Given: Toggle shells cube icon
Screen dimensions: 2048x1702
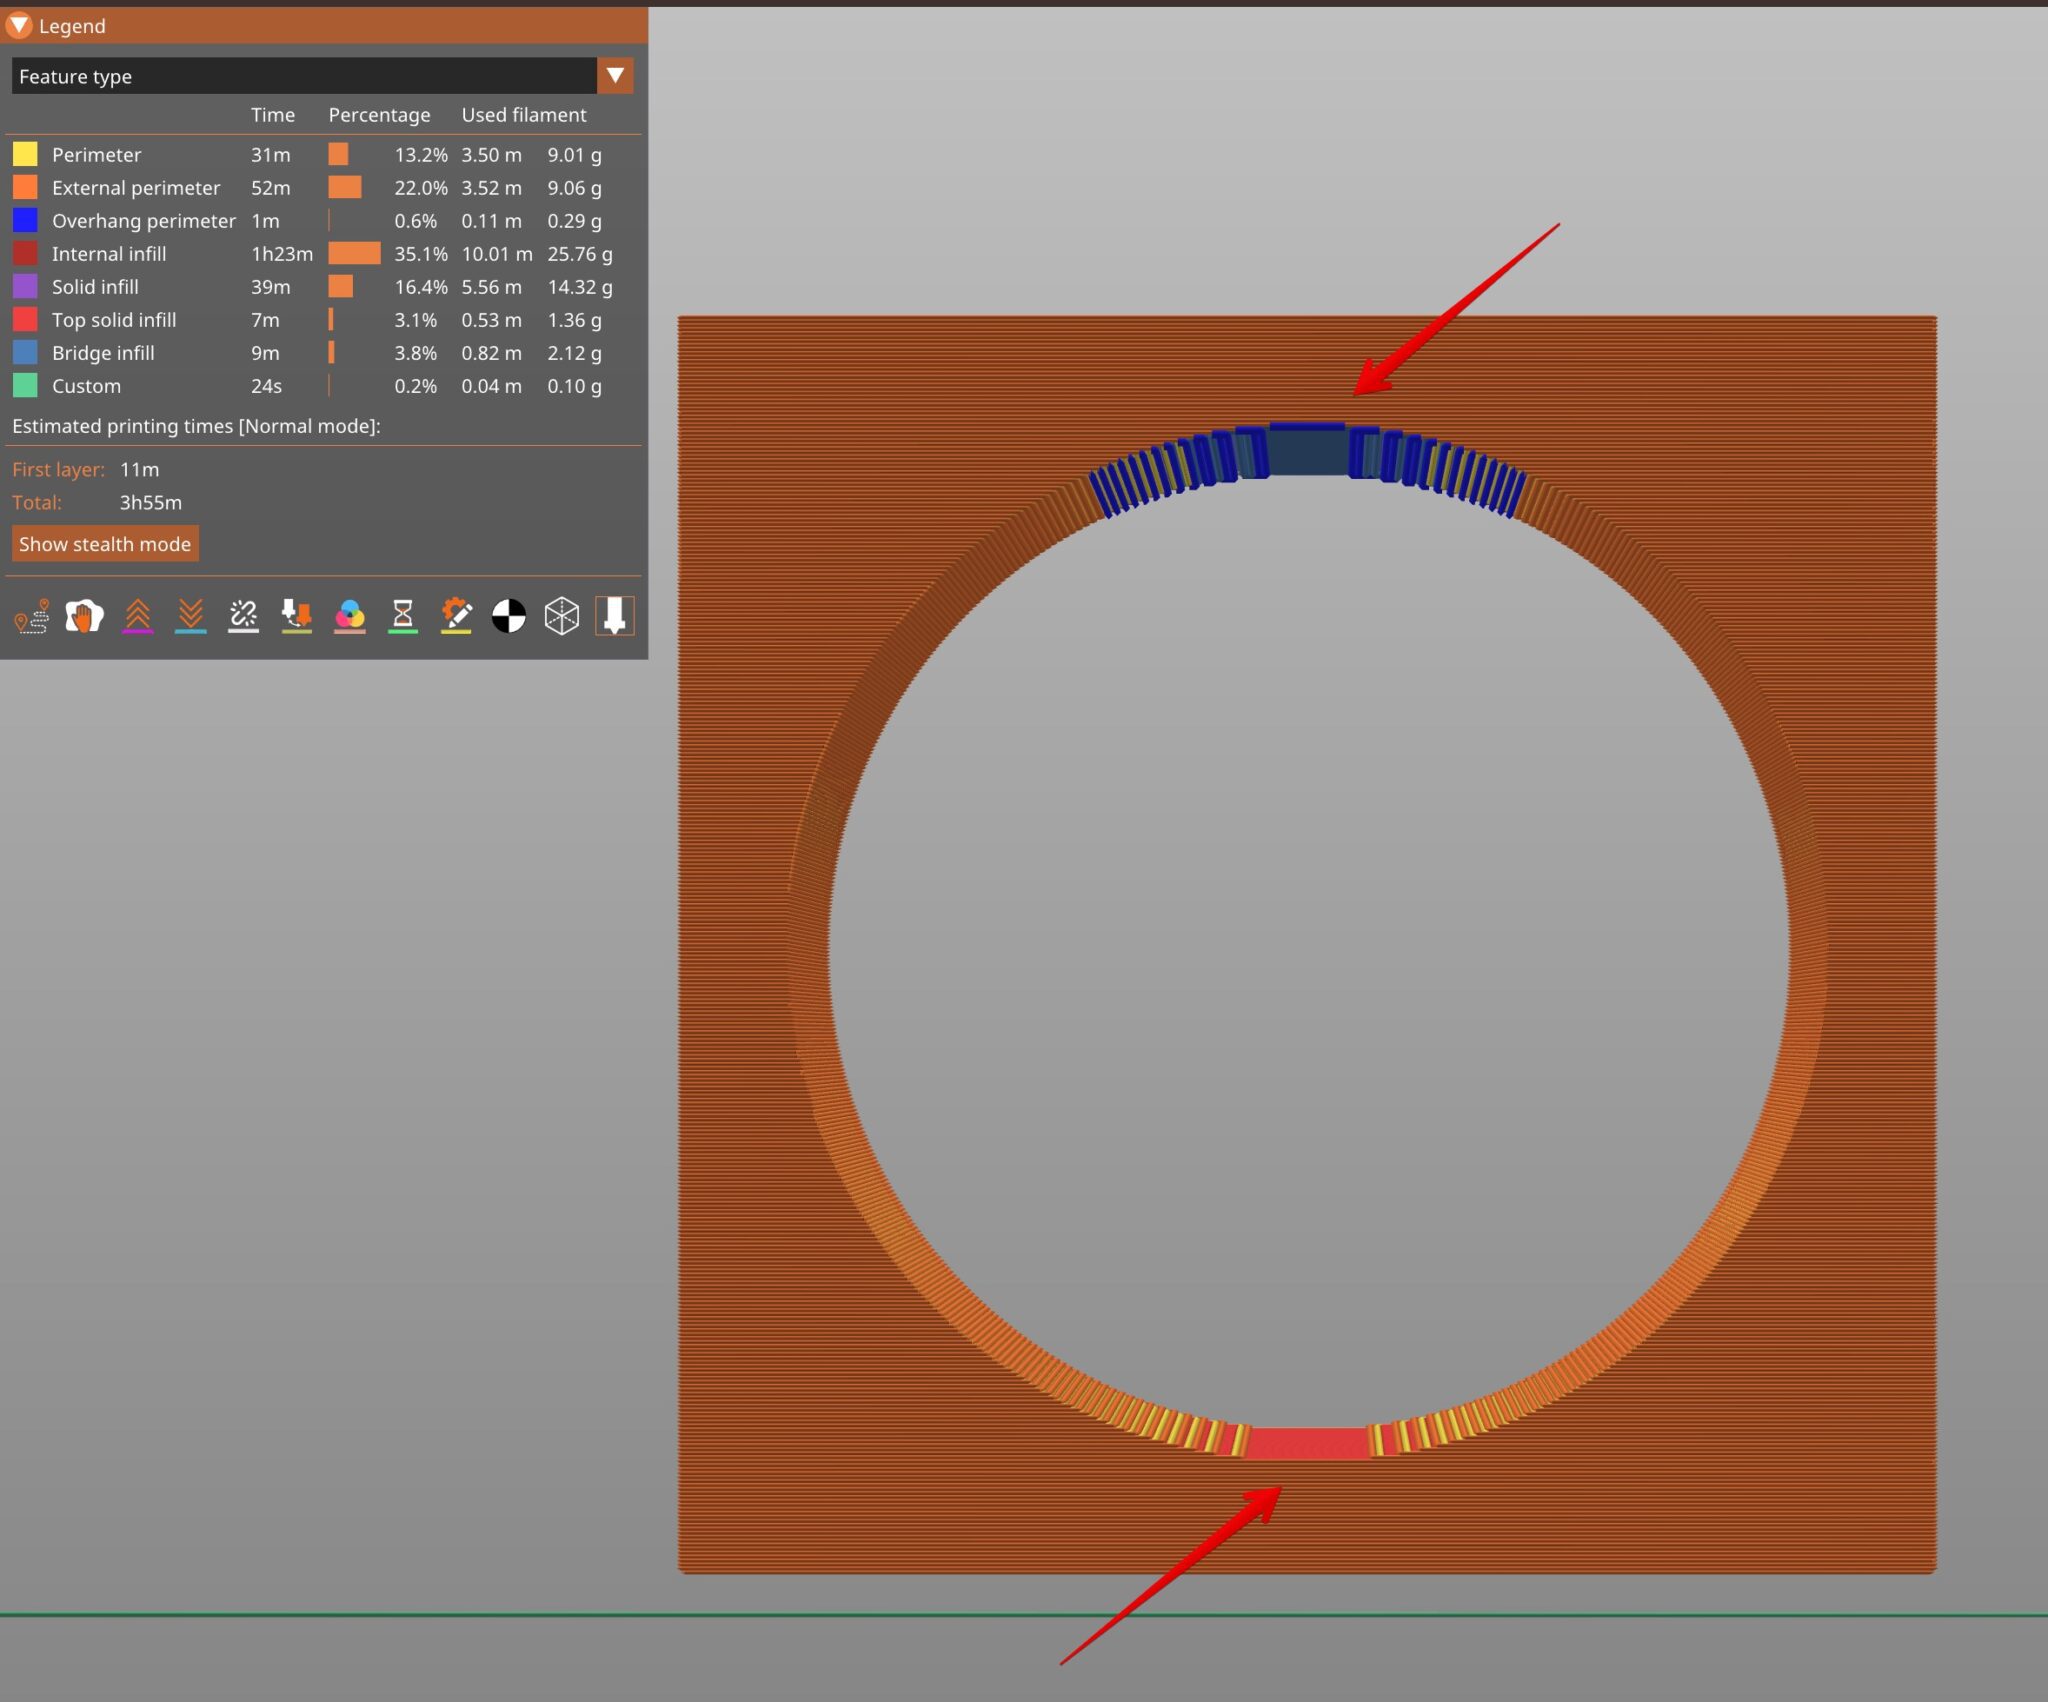Looking at the screenshot, I should (x=562, y=616).
